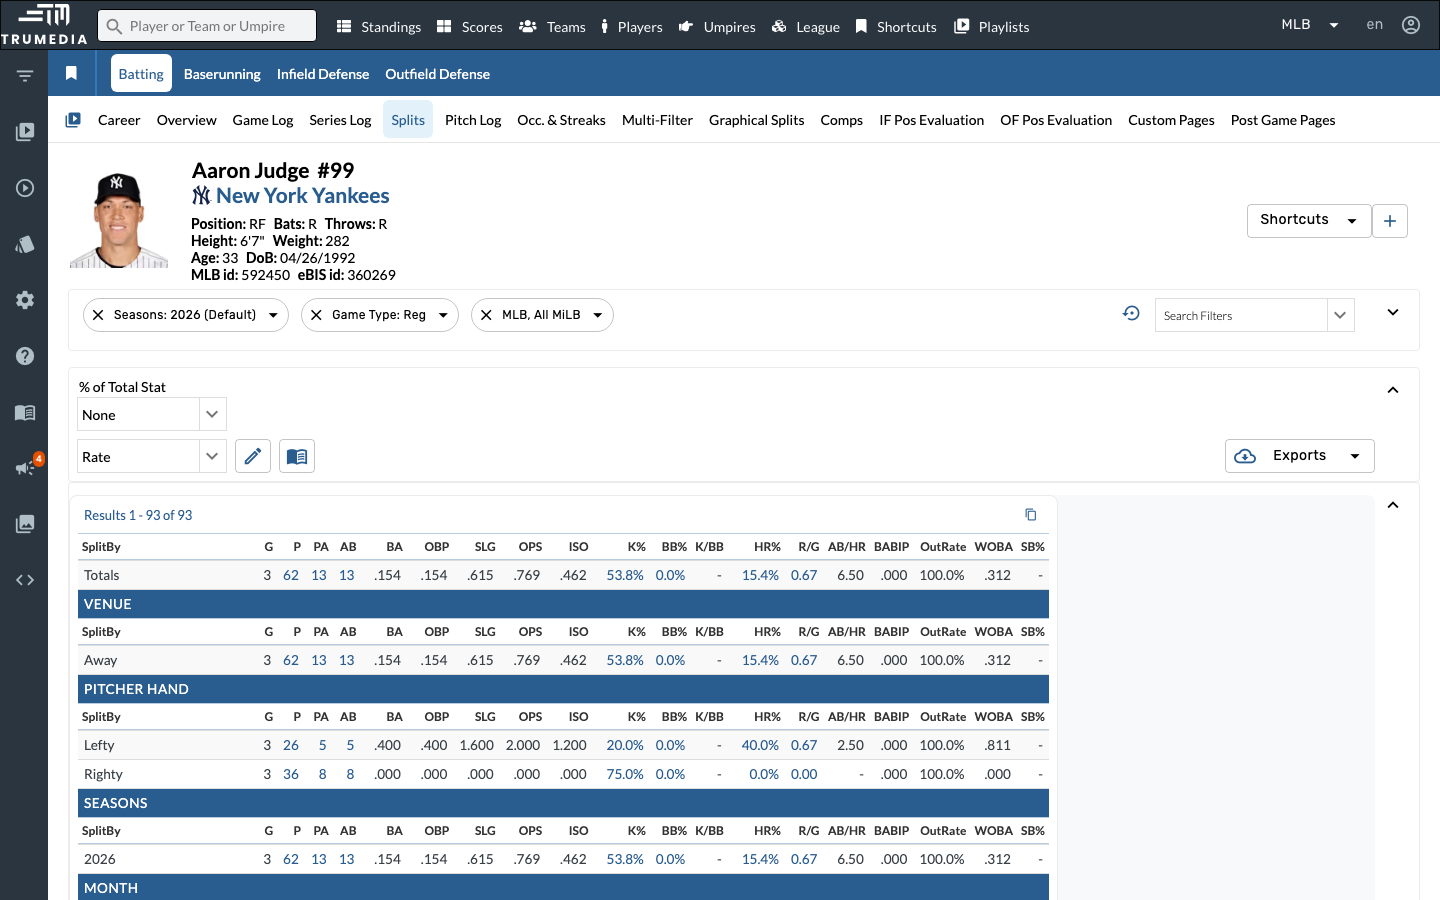Open the Seasons 2026 filter dropdown

273,315
